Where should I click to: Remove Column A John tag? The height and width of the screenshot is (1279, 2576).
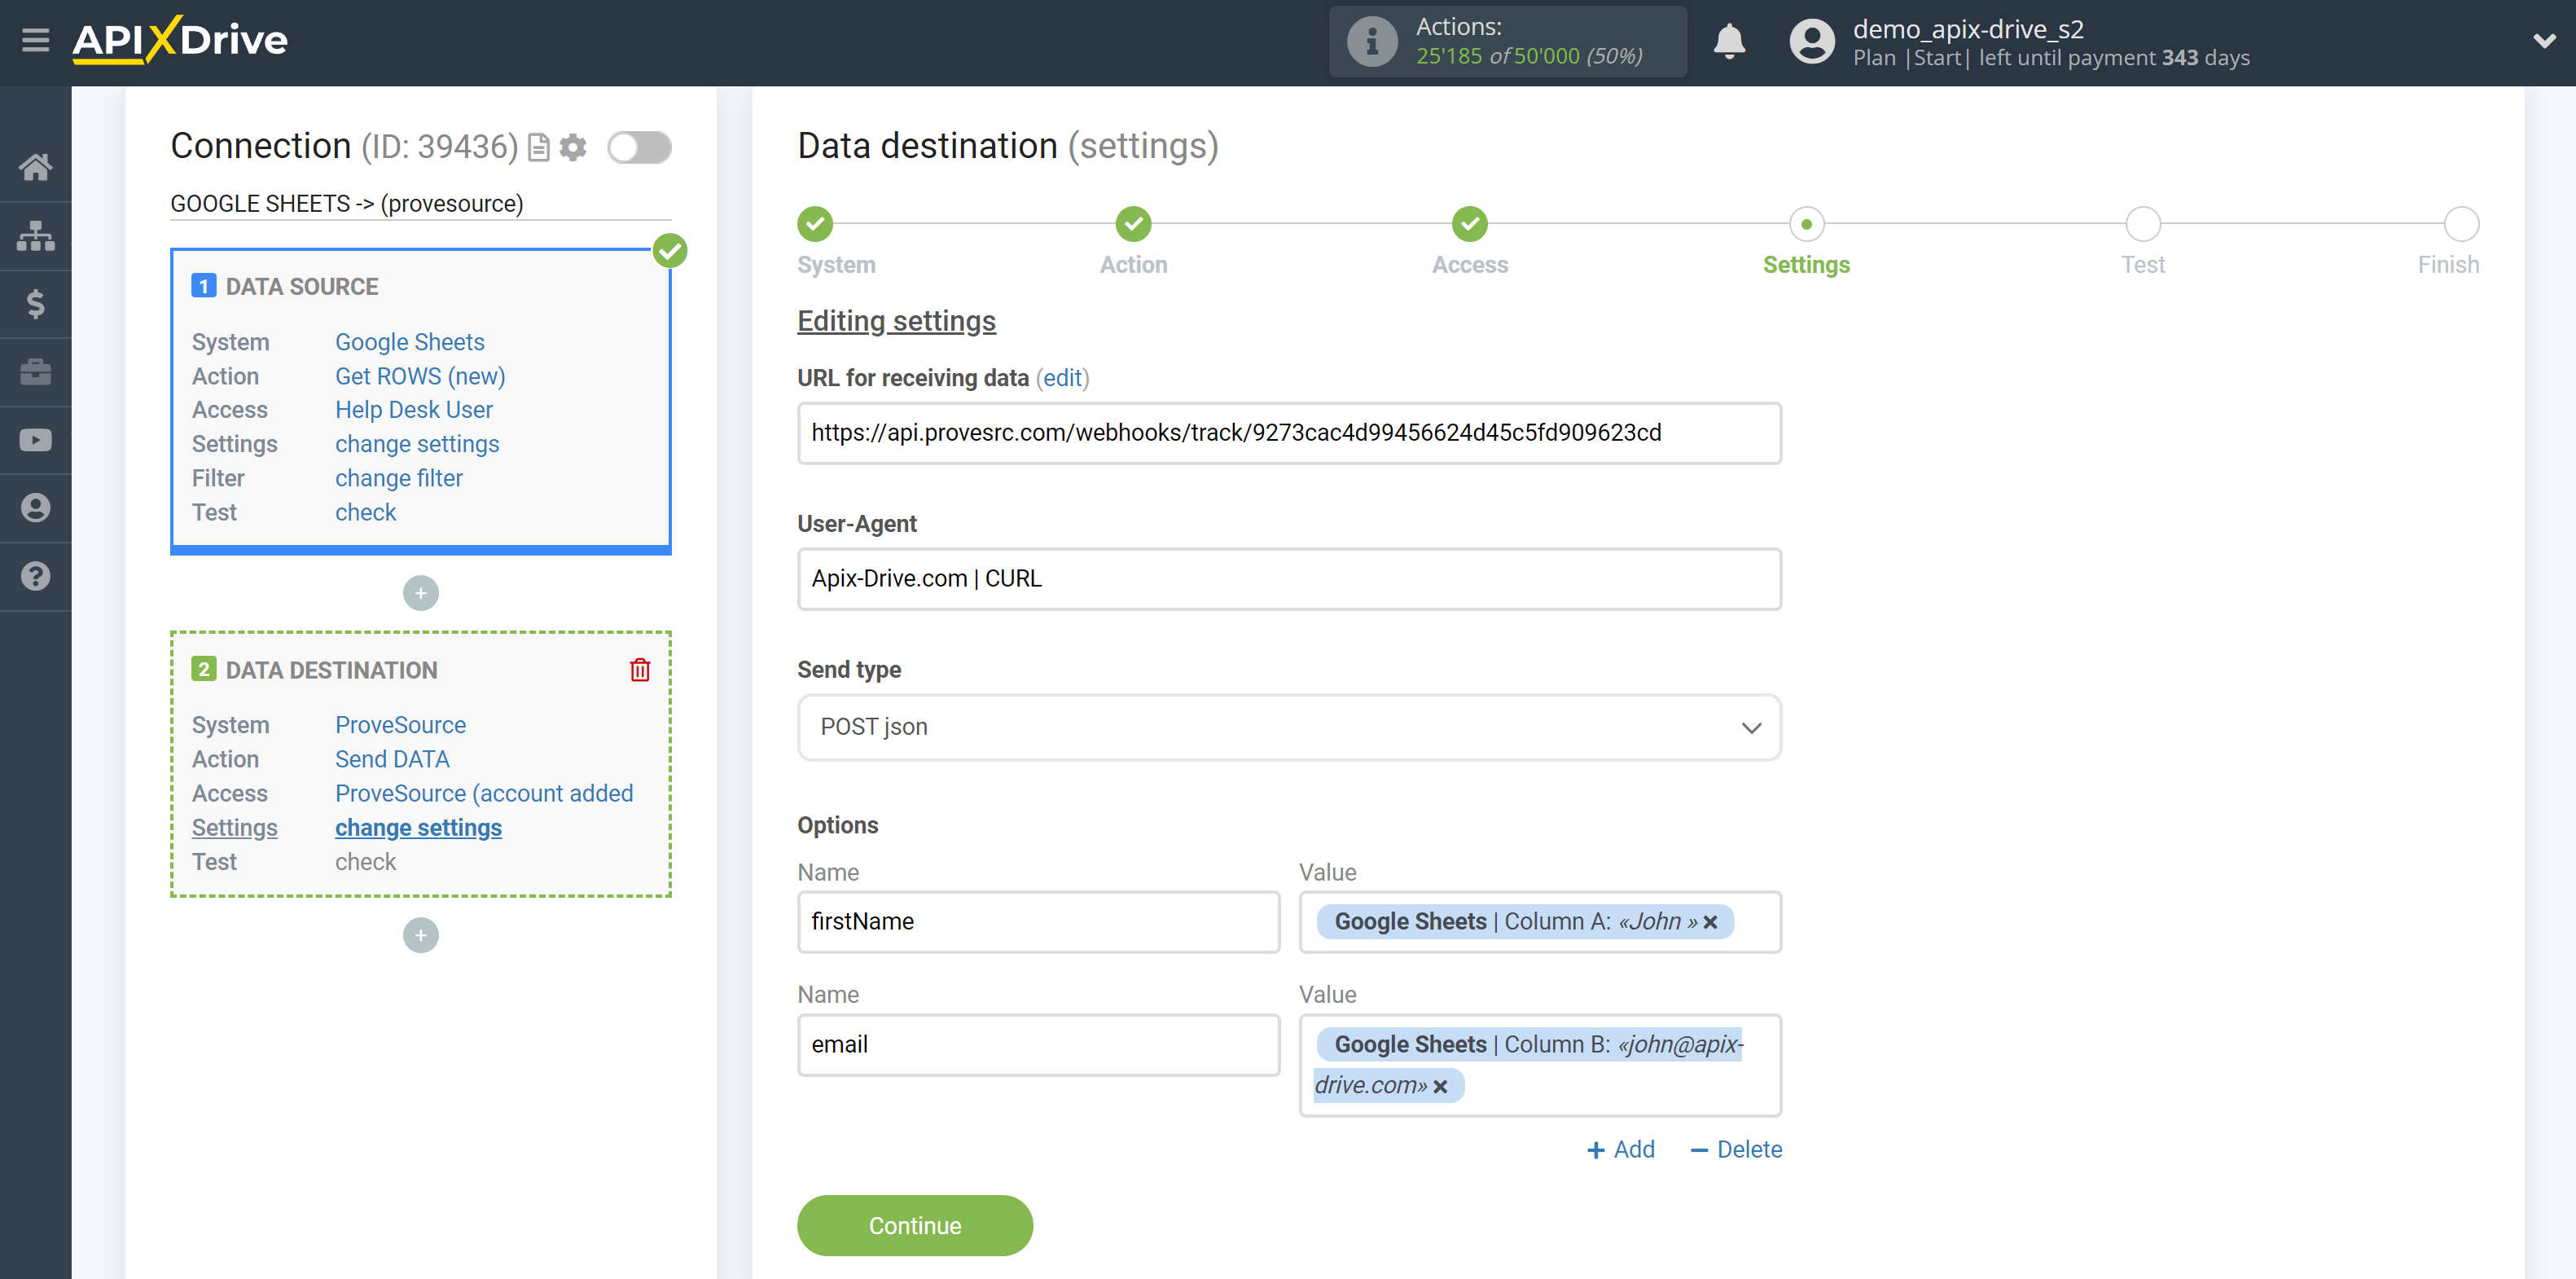click(1711, 922)
